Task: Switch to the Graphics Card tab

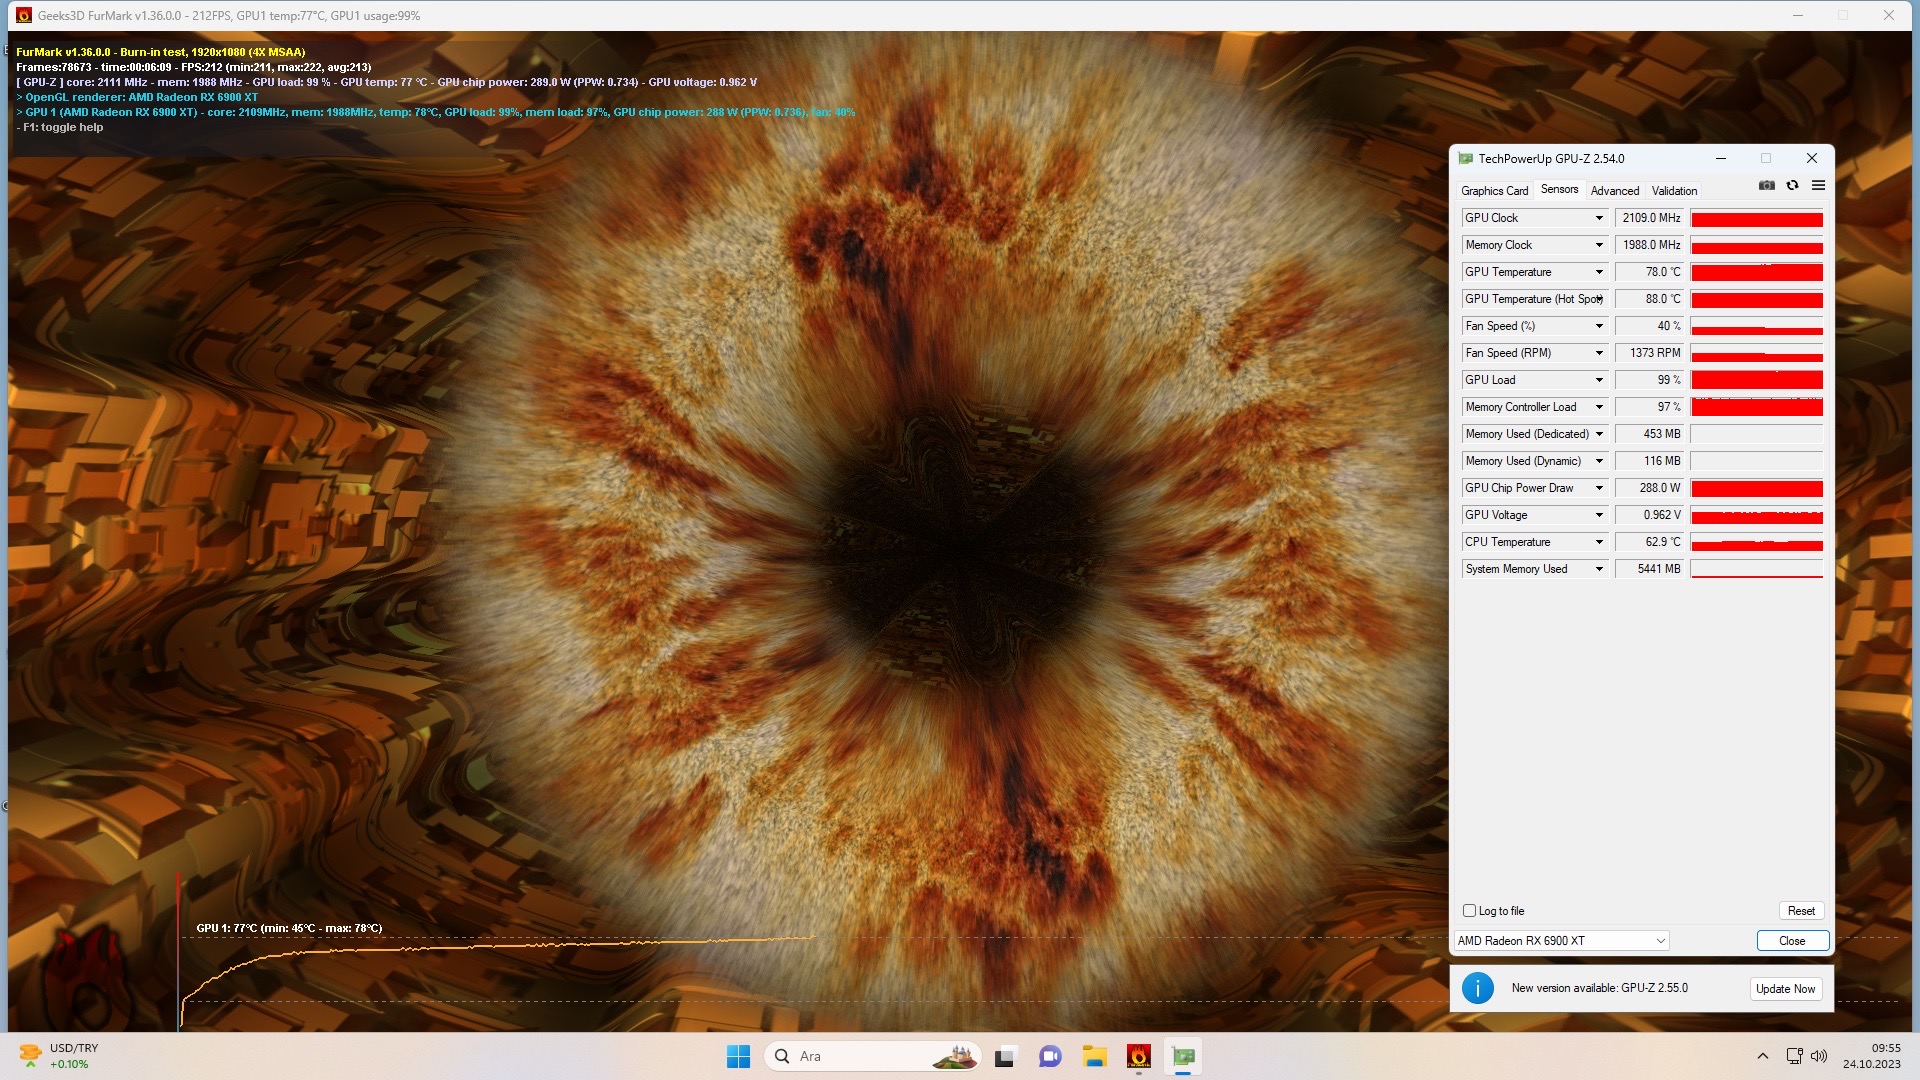Action: pos(1494,191)
